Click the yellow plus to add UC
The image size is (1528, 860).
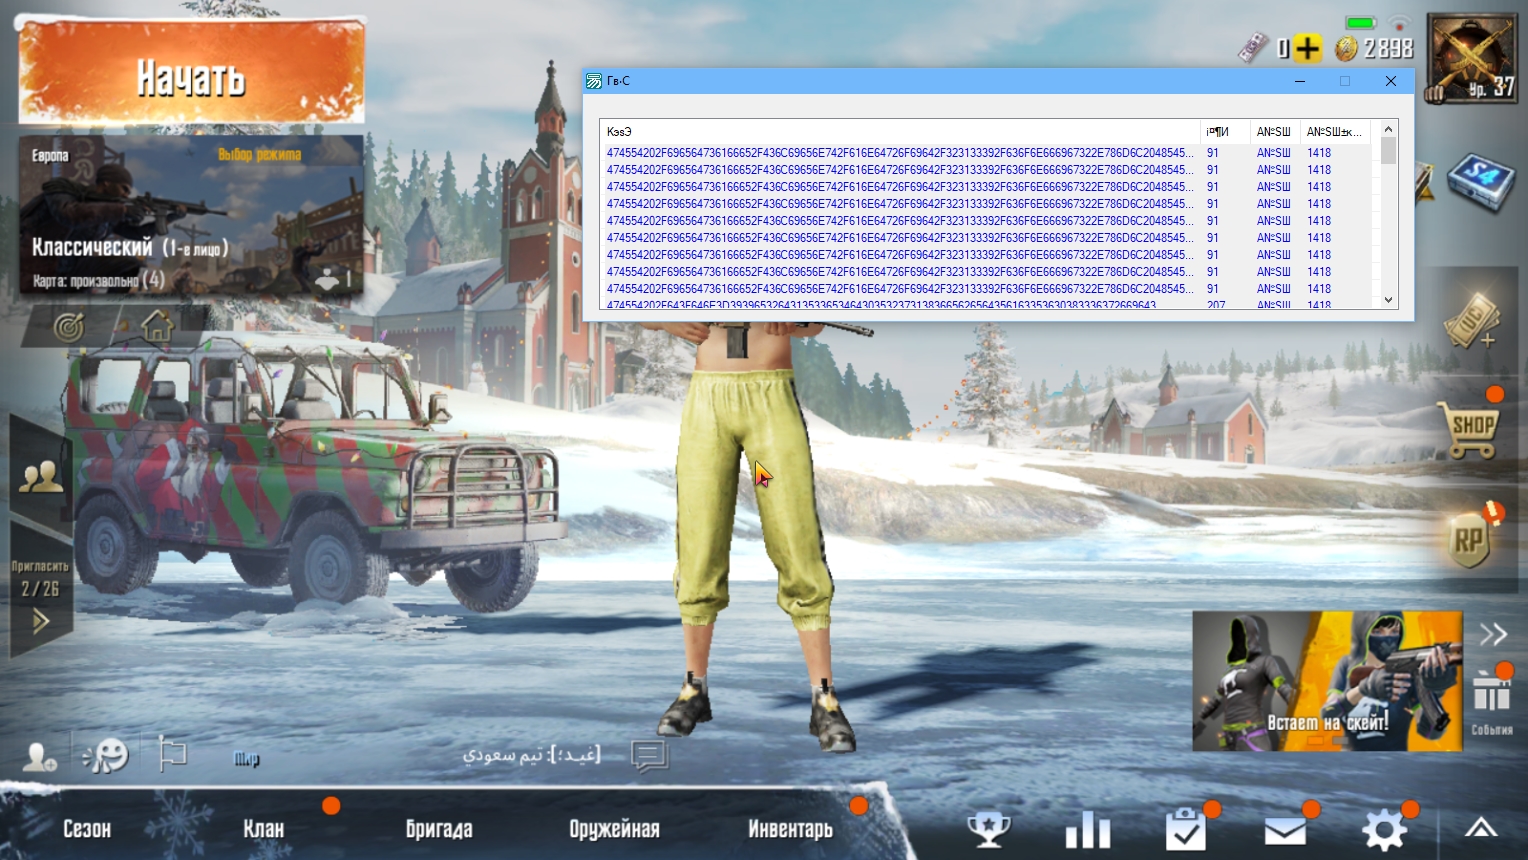(x=1307, y=48)
